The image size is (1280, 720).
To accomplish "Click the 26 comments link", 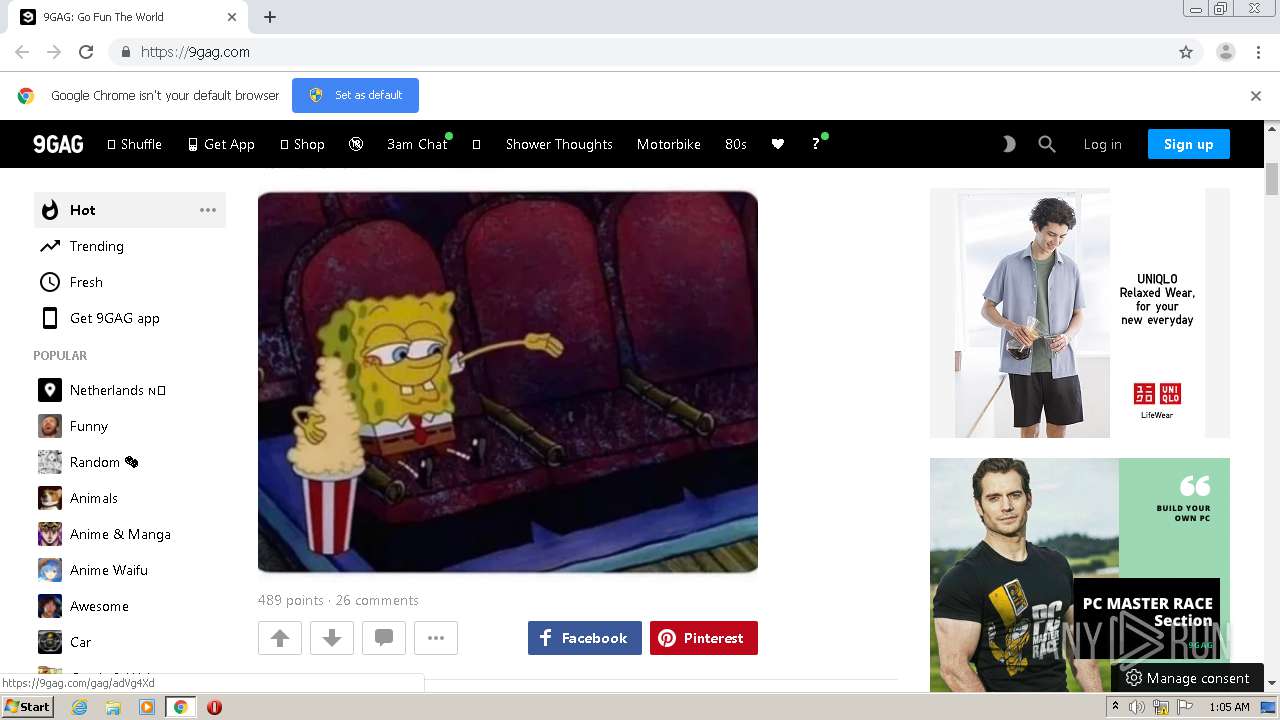I will coord(377,600).
